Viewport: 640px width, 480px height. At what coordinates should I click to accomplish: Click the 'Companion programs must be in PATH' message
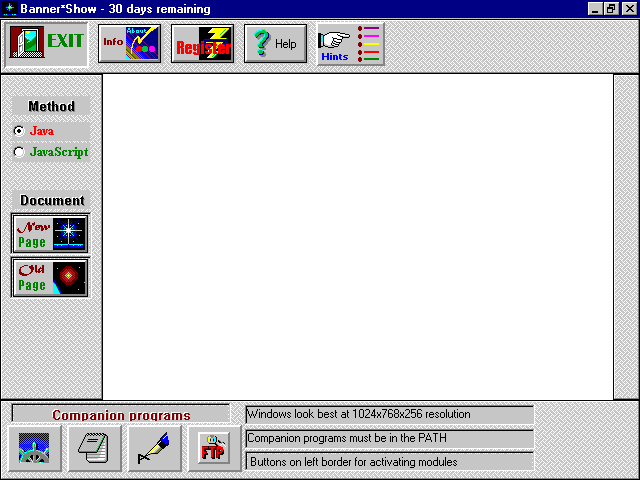pyautogui.click(x=389, y=438)
